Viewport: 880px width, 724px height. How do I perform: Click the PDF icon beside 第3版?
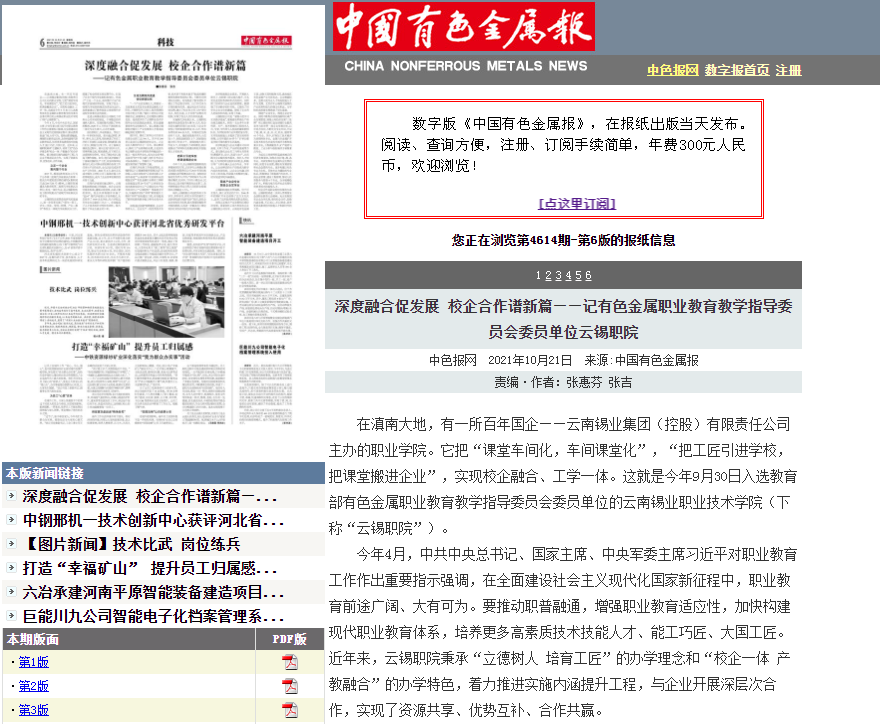[290, 710]
